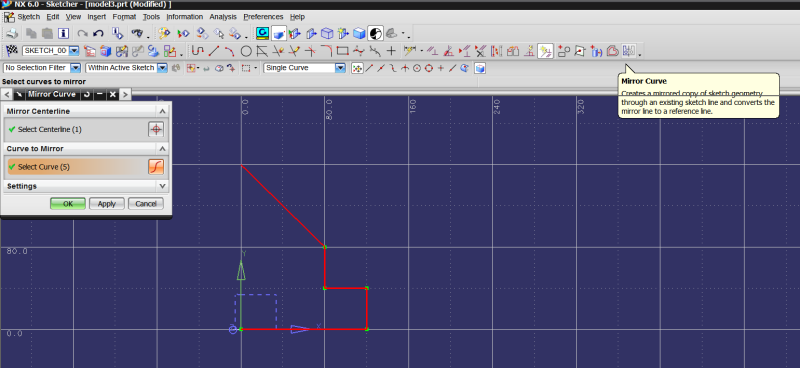Click the dialog's next arrow button
Image resolution: width=800 pixels, height=368 pixels.
point(125,94)
